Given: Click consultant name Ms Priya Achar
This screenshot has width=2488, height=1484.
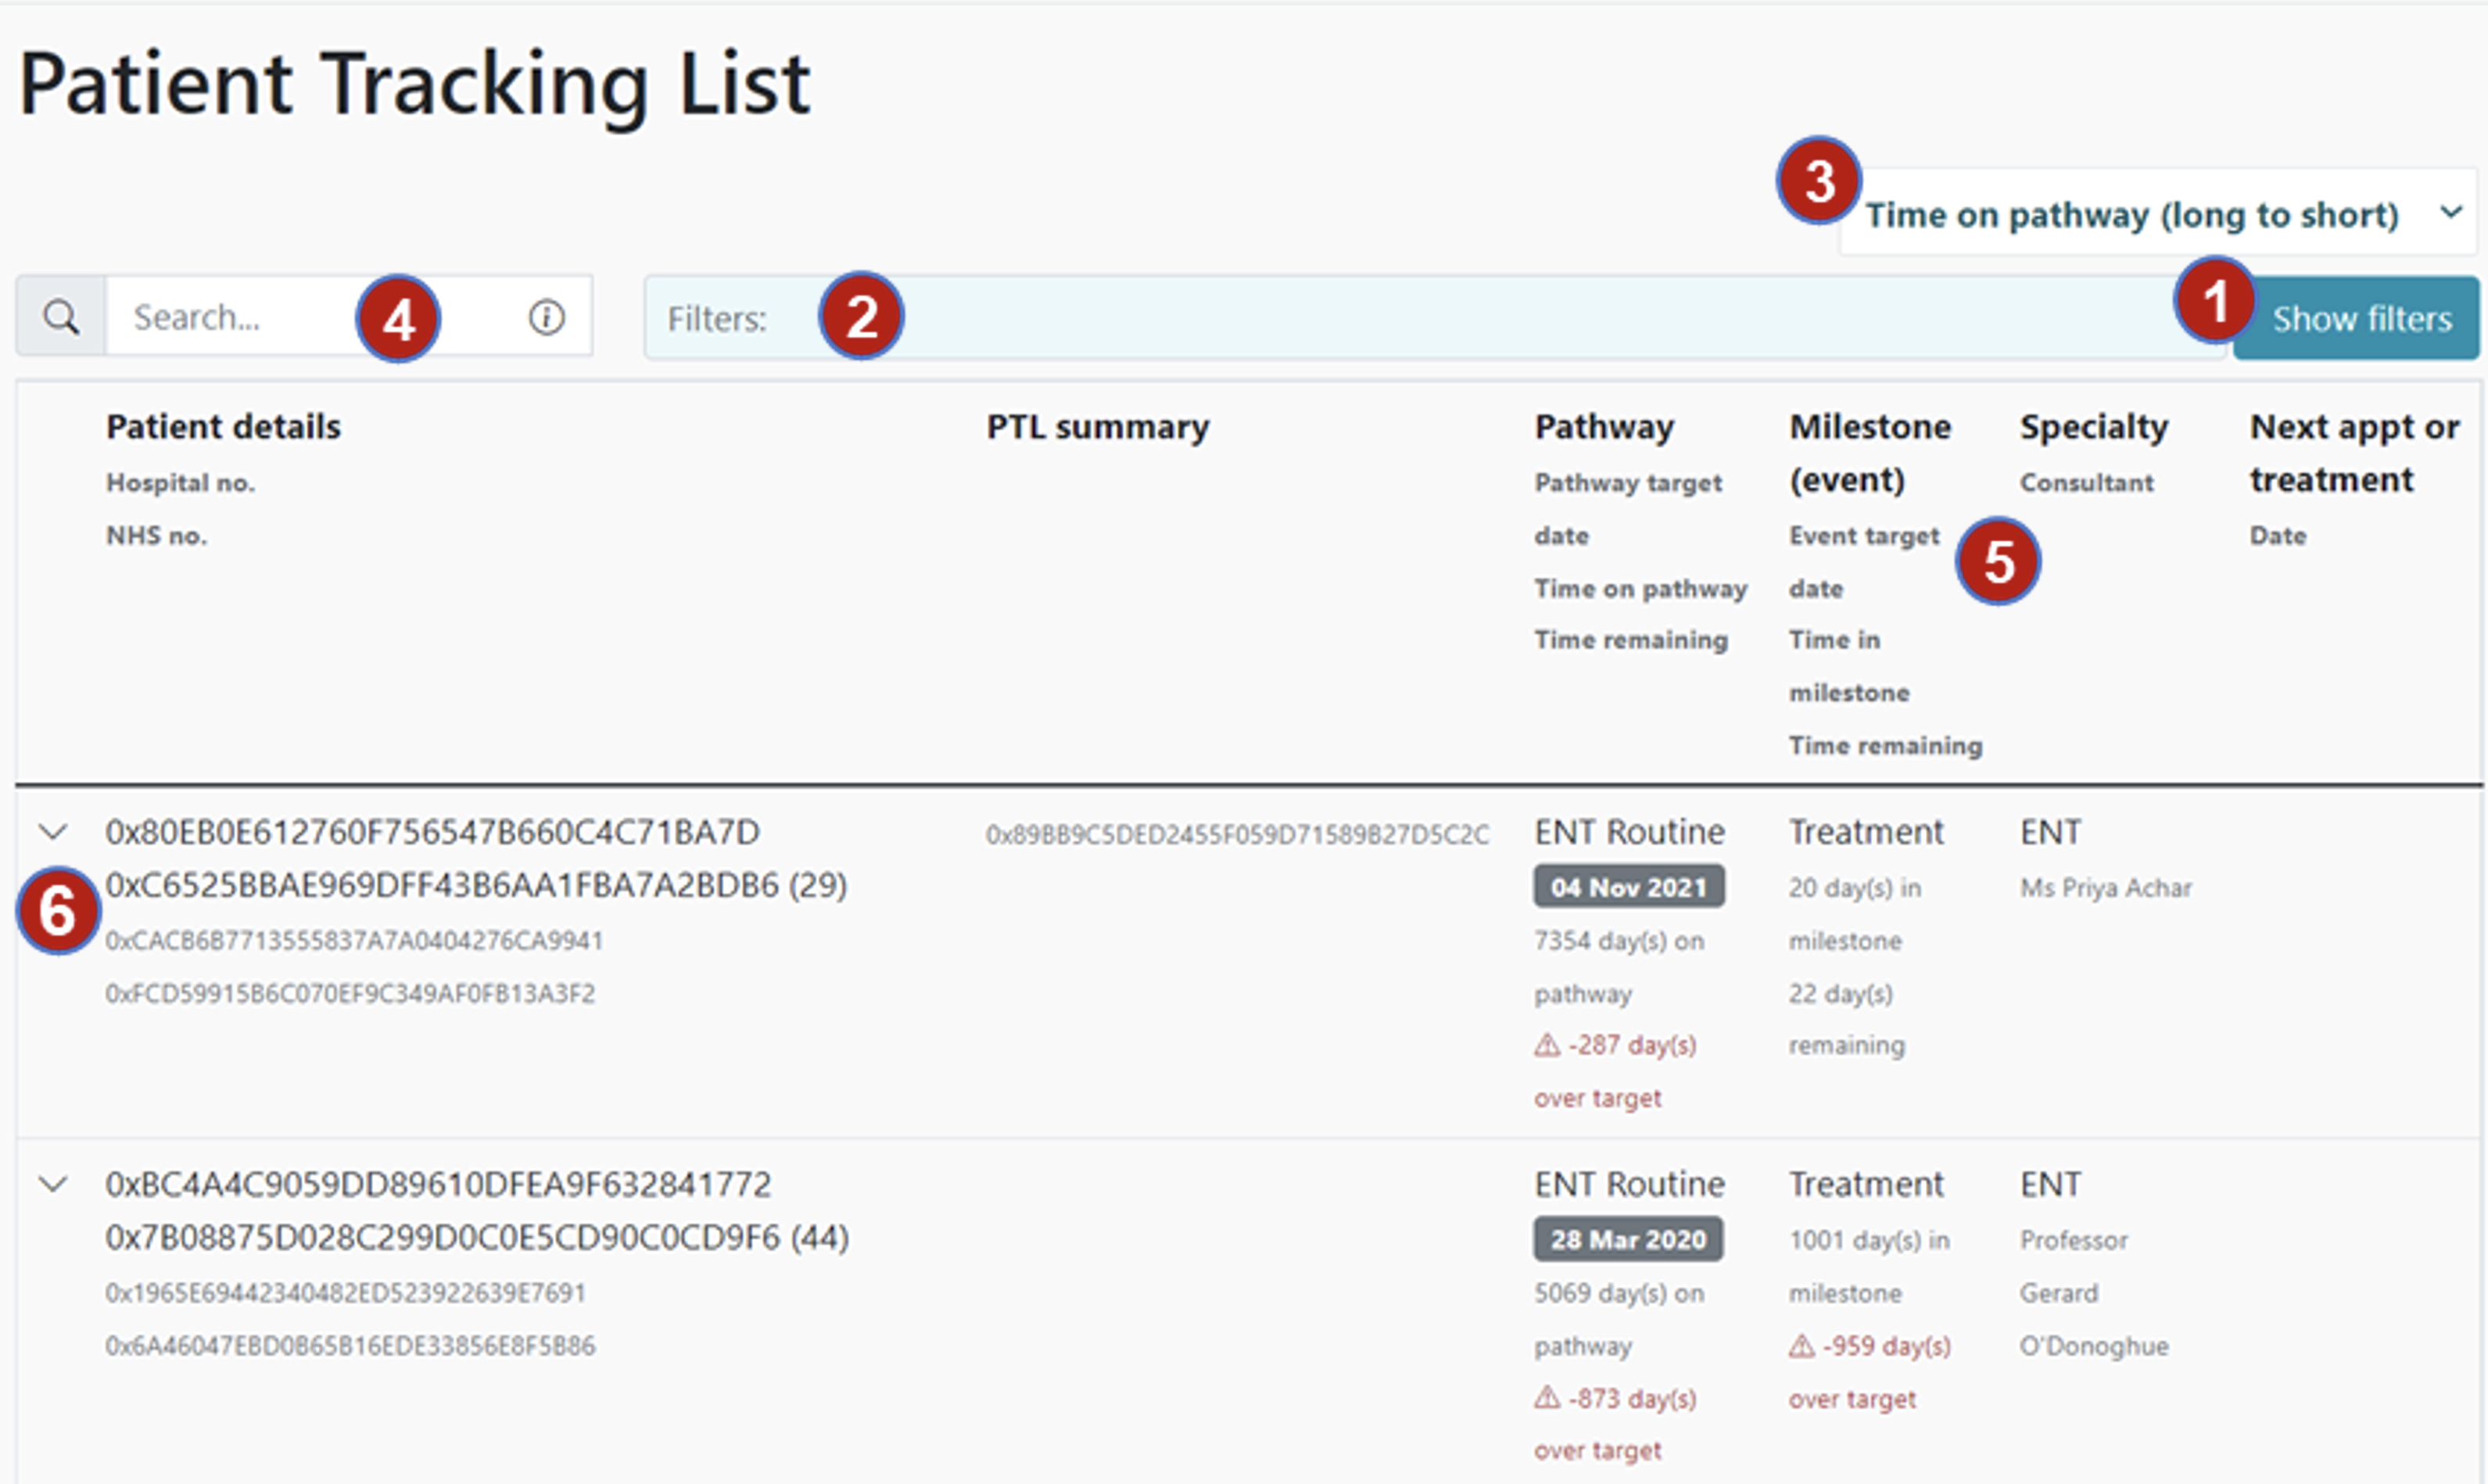Looking at the screenshot, I should (x=2105, y=888).
